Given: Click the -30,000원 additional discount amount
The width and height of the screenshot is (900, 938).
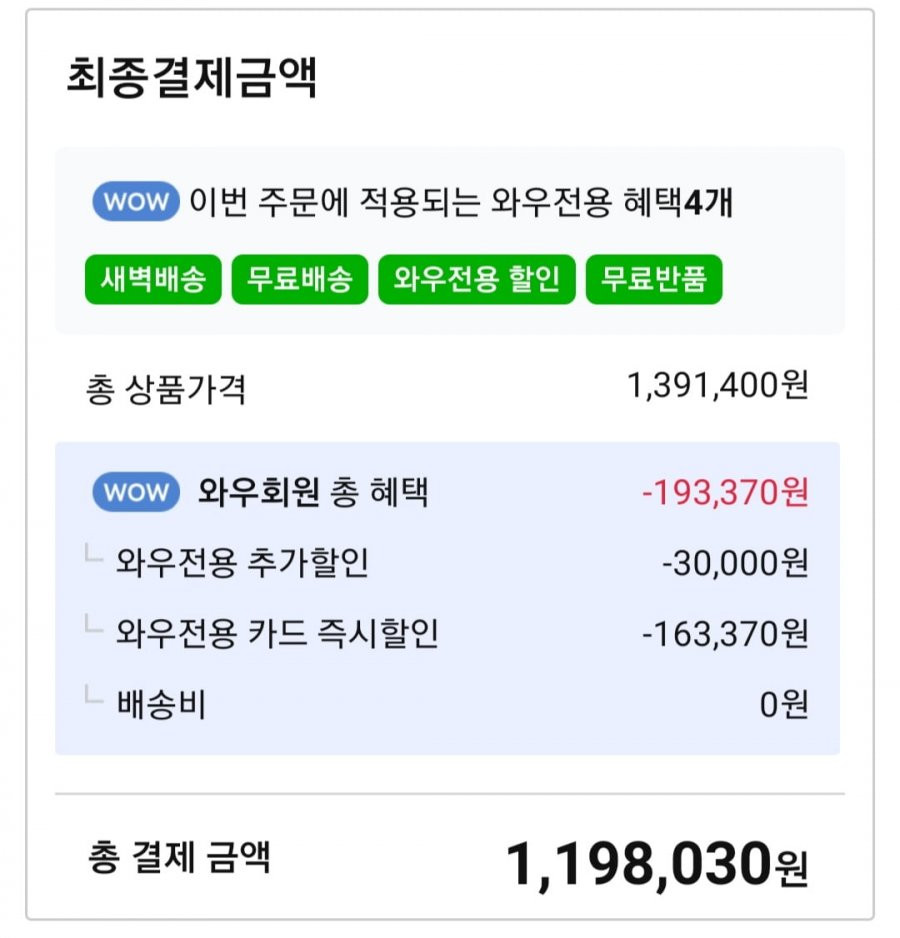Looking at the screenshot, I should coord(735,563).
